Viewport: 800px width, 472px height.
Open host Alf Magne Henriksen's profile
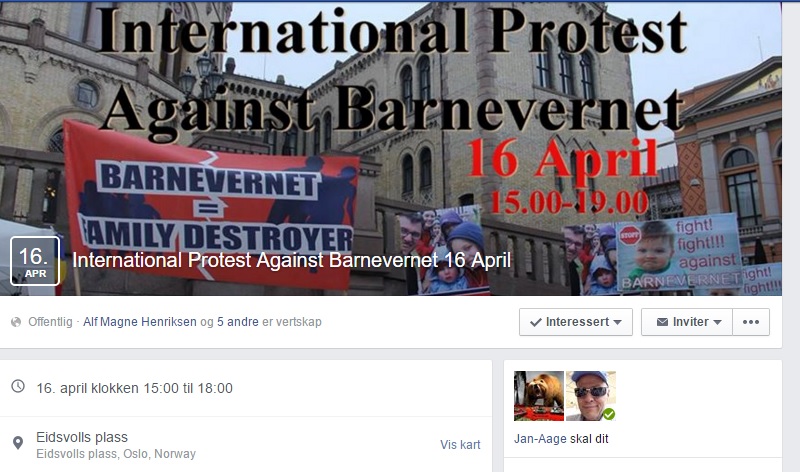coord(140,322)
